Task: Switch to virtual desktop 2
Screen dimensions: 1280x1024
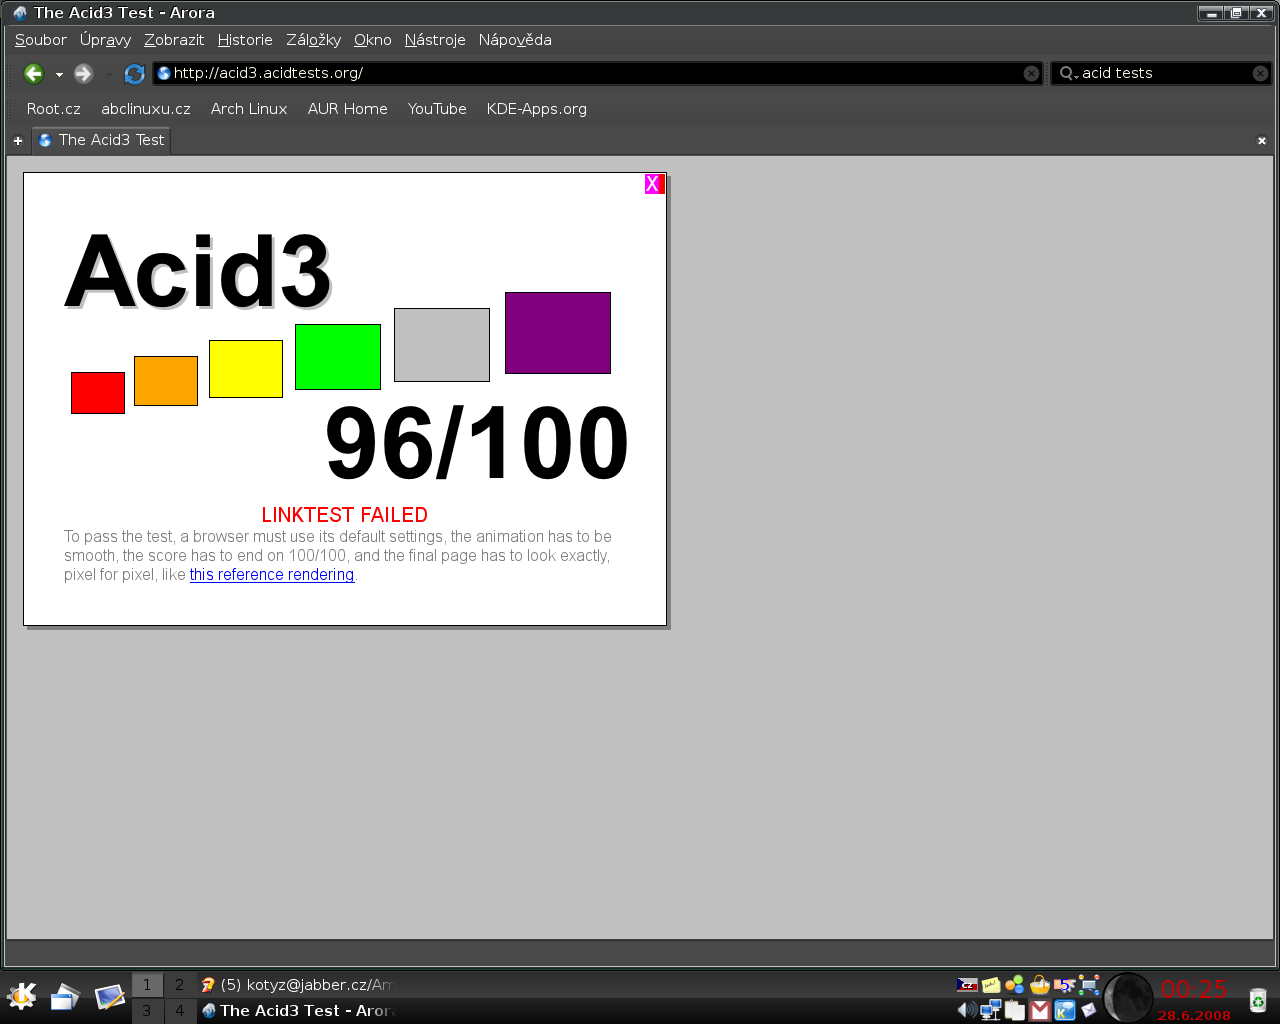Action: (x=180, y=985)
